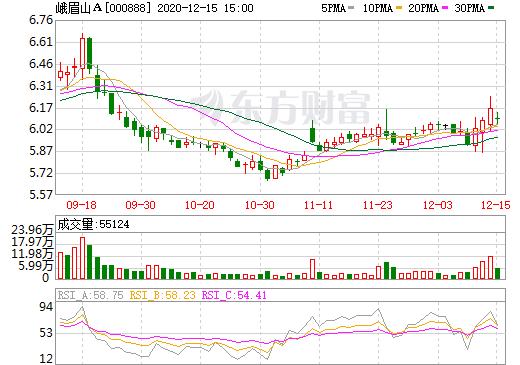
Task: Click RSI axis label 53
Action: 46,333
